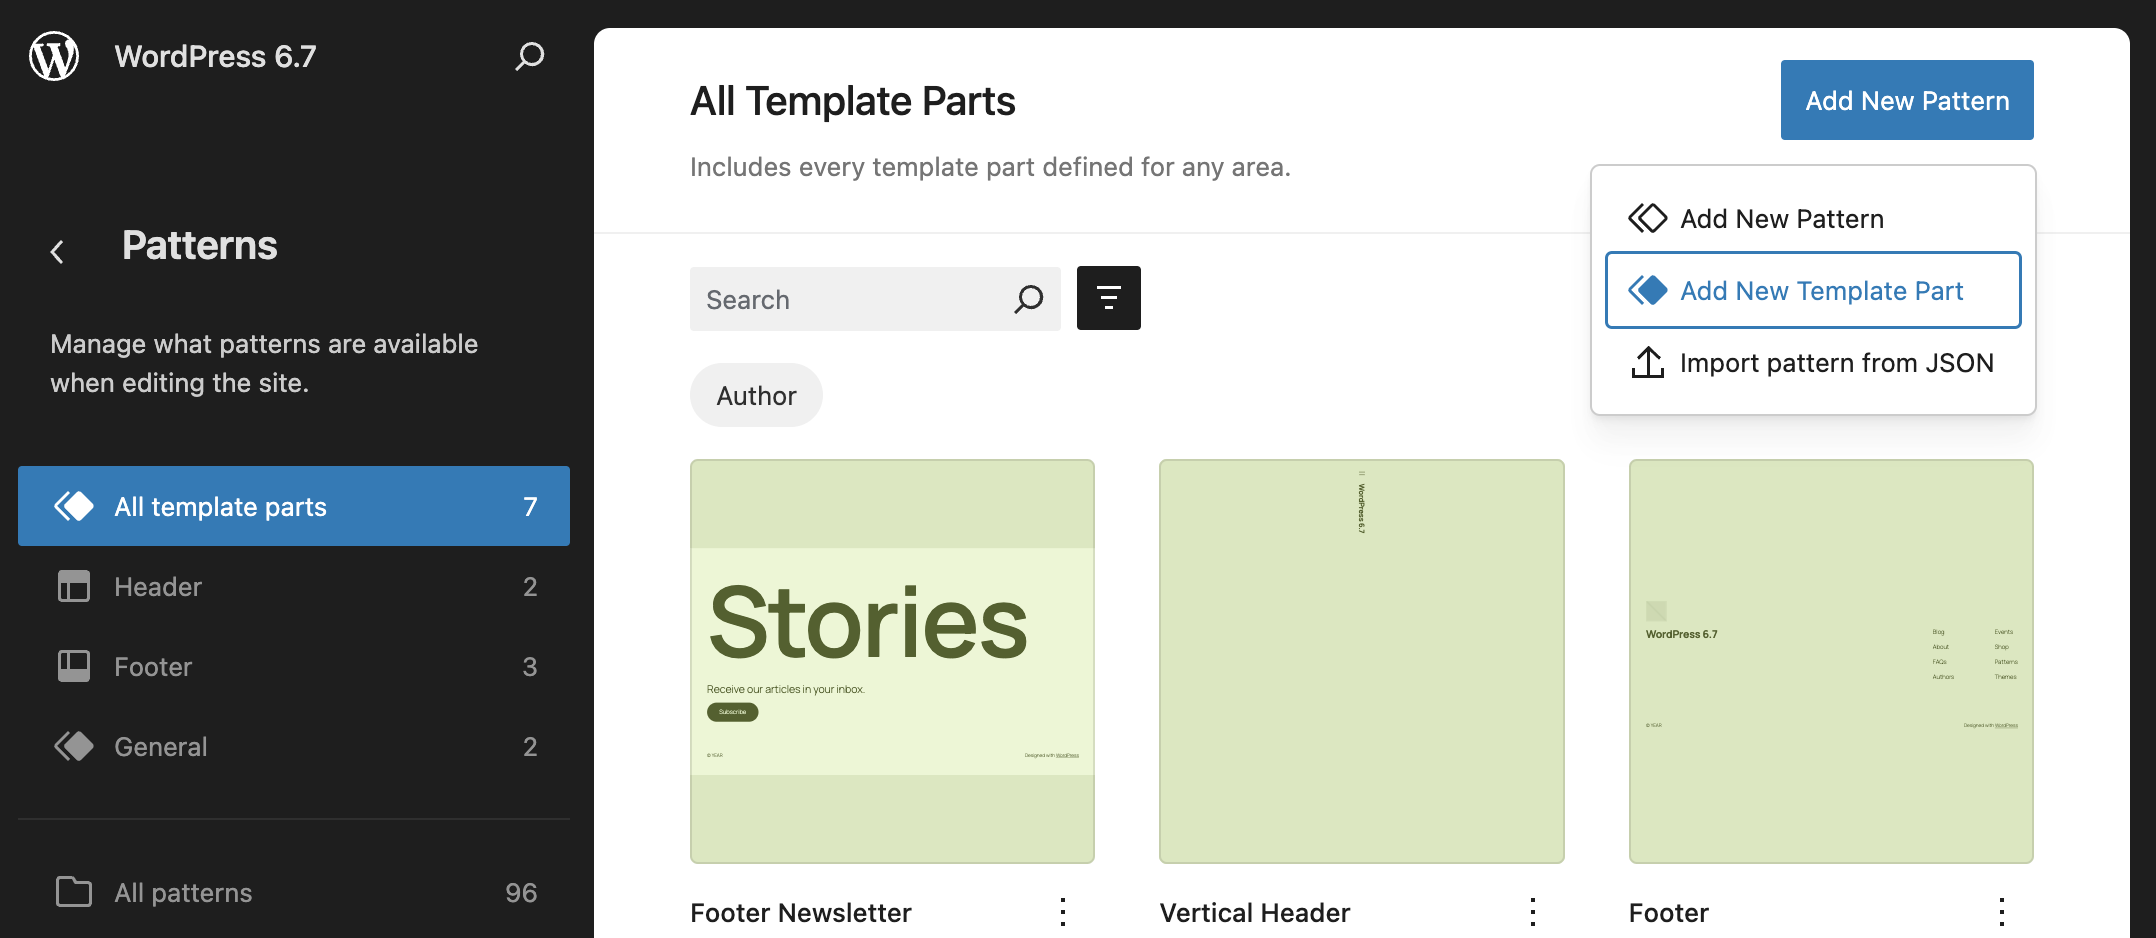Screen dimensions: 2156x938
Task: Open options menu for Vertical Header
Action: [1532, 912]
